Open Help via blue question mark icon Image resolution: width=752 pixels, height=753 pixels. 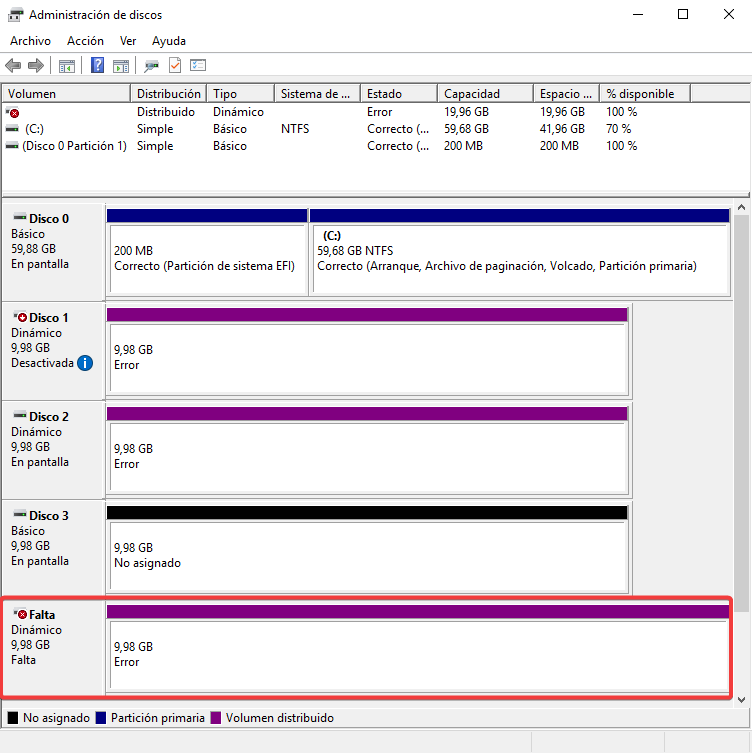click(x=98, y=66)
